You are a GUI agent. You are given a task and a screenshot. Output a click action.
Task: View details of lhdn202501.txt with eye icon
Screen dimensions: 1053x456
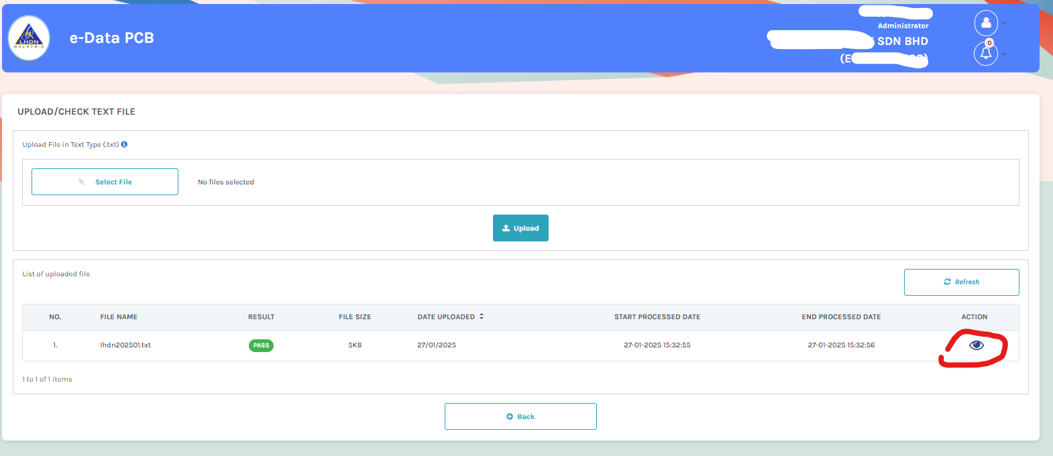pos(976,345)
